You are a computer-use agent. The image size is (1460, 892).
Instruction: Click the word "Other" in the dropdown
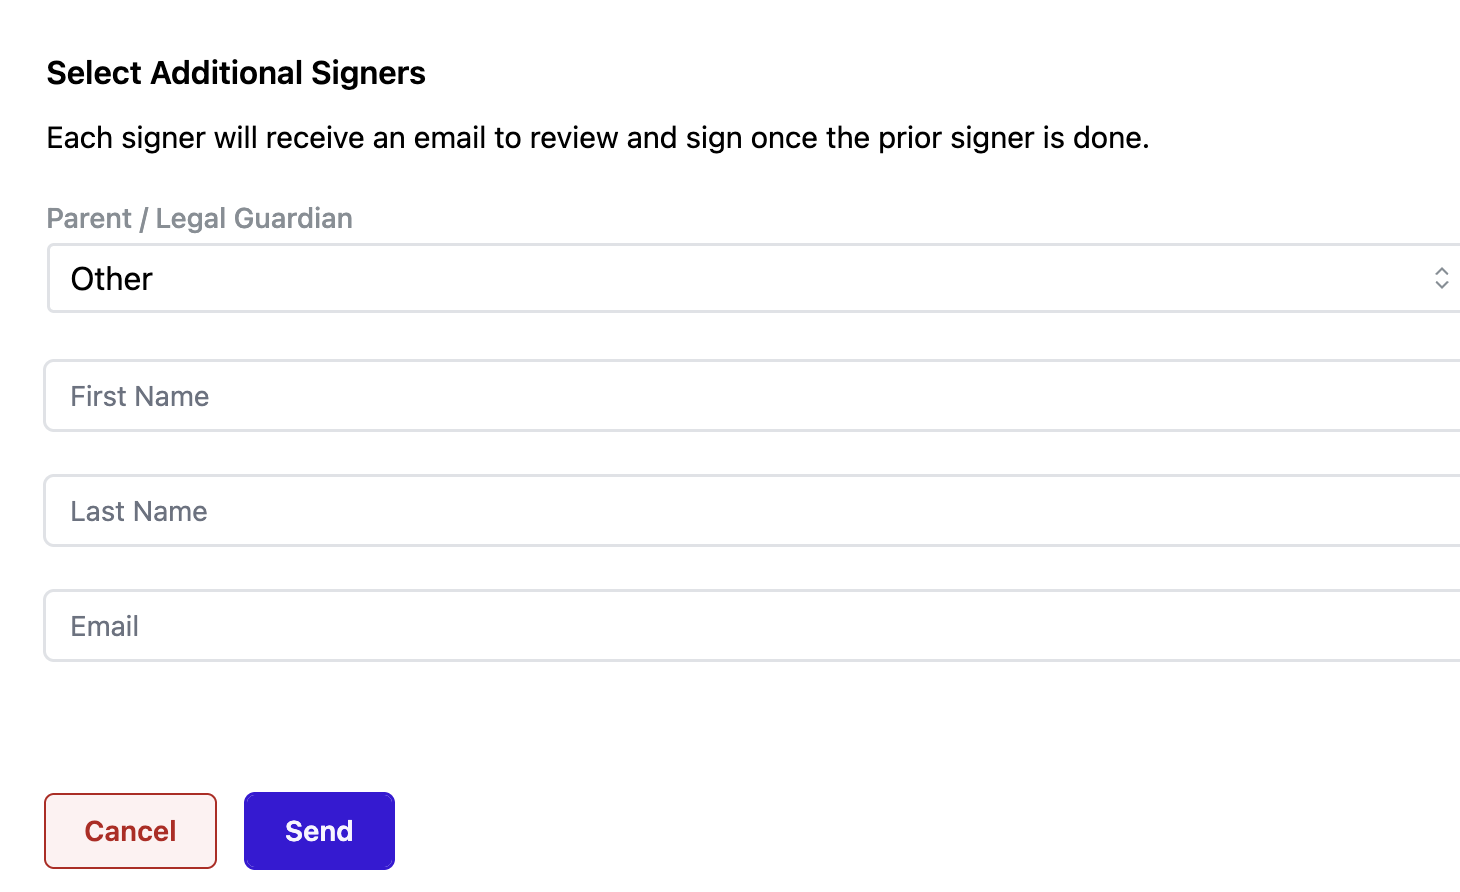111,279
